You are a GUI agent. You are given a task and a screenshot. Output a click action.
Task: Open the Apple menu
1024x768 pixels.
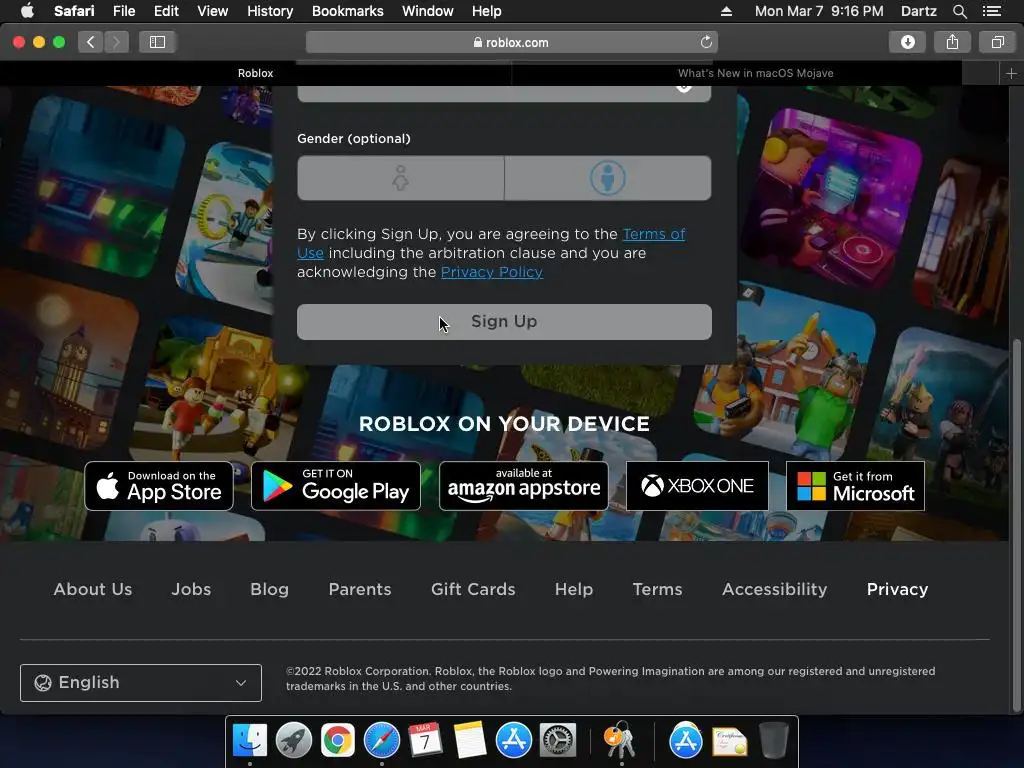click(27, 11)
